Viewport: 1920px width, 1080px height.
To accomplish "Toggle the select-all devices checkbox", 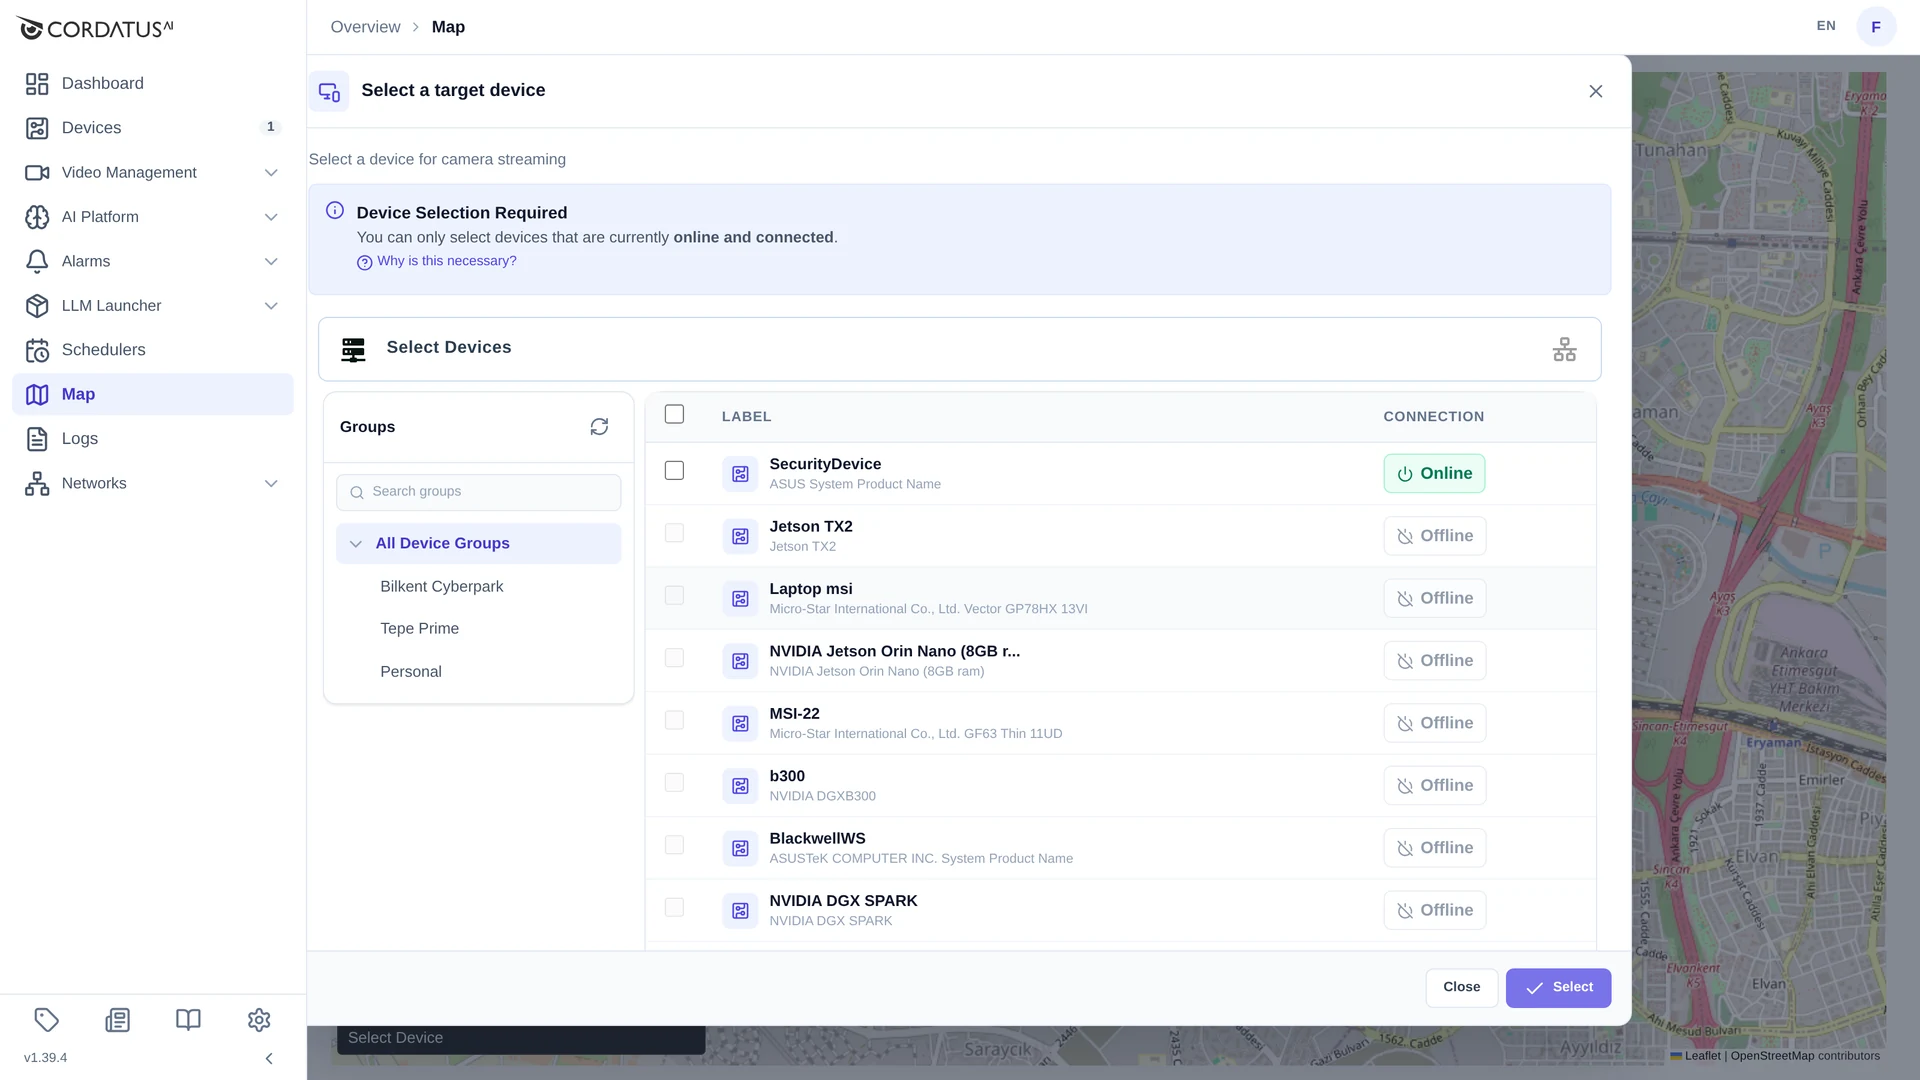I will [x=675, y=414].
